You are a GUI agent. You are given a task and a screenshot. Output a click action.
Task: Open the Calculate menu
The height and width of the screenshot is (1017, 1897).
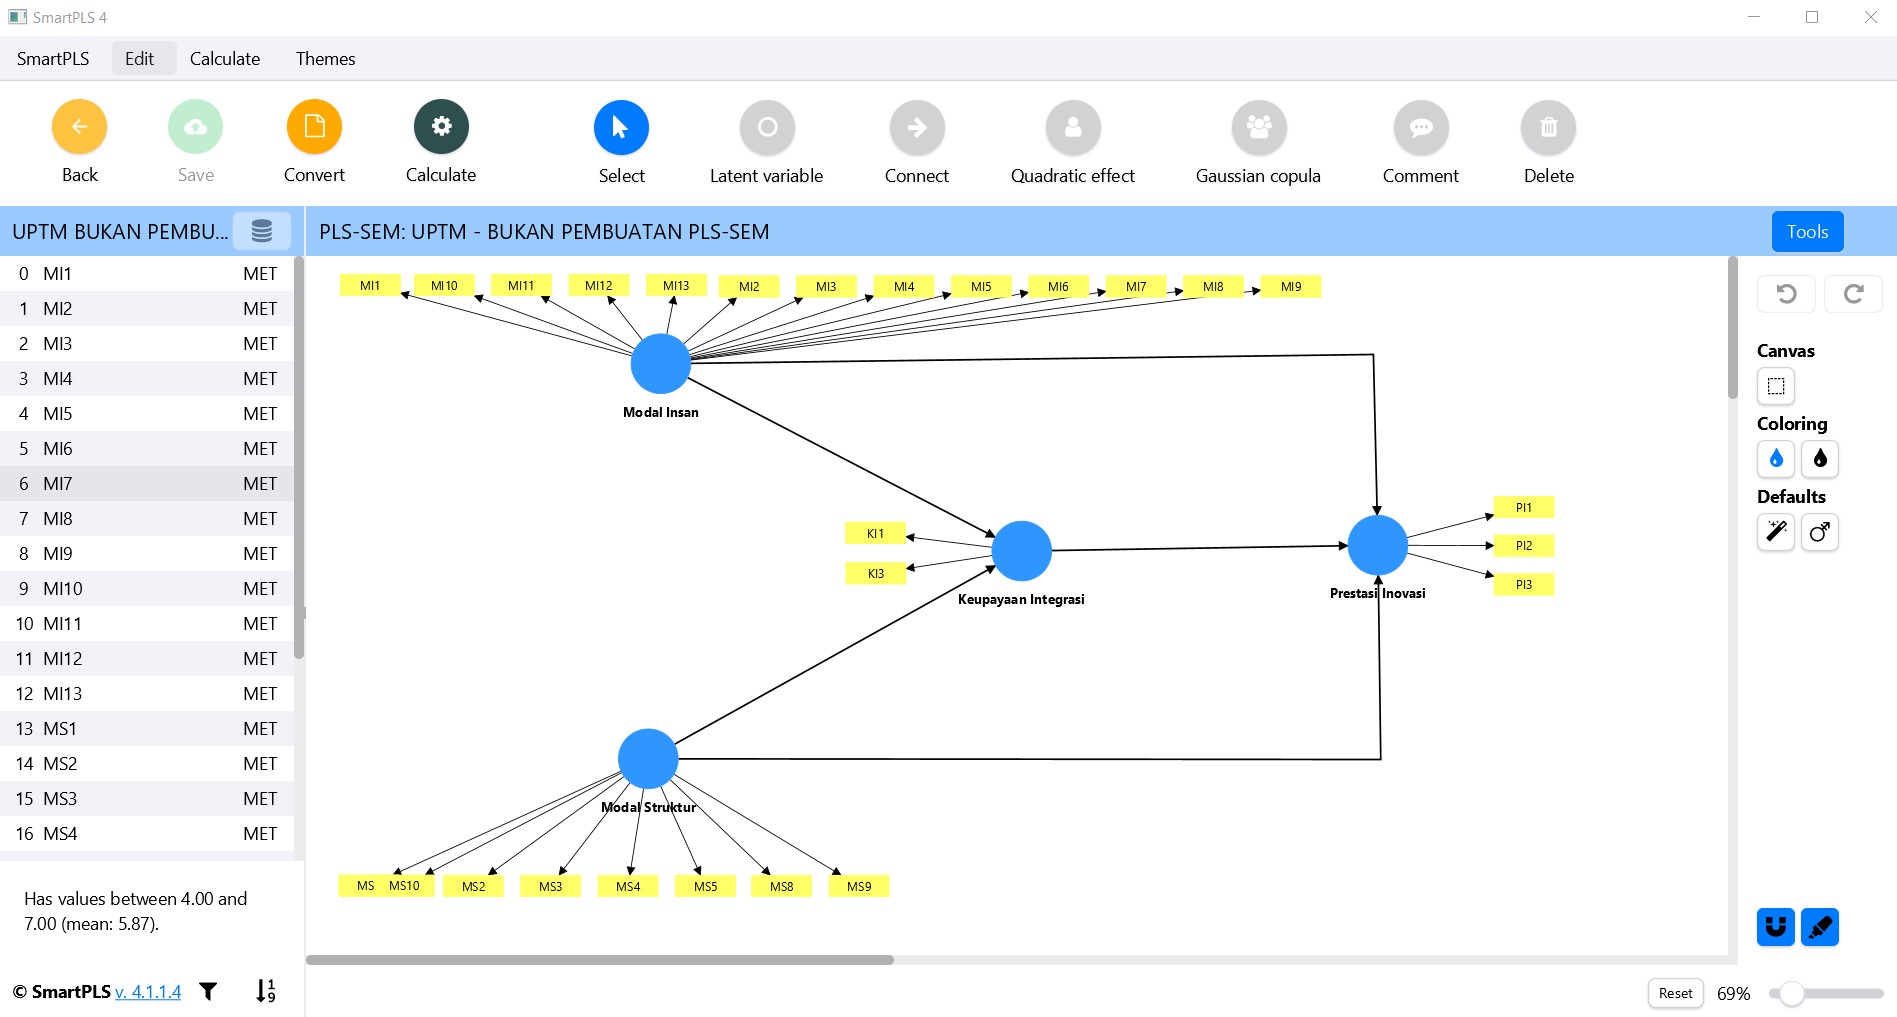225,59
